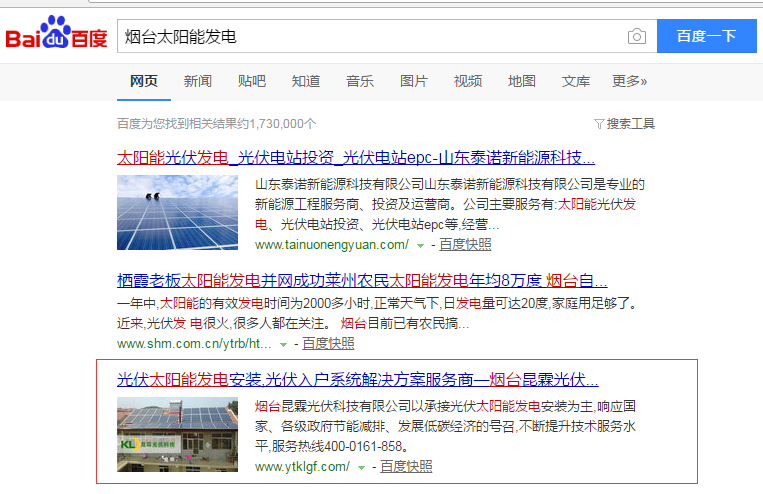Open 百度快照 for ytklgf.com result
The image size is (763, 494).
pyautogui.click(x=406, y=467)
